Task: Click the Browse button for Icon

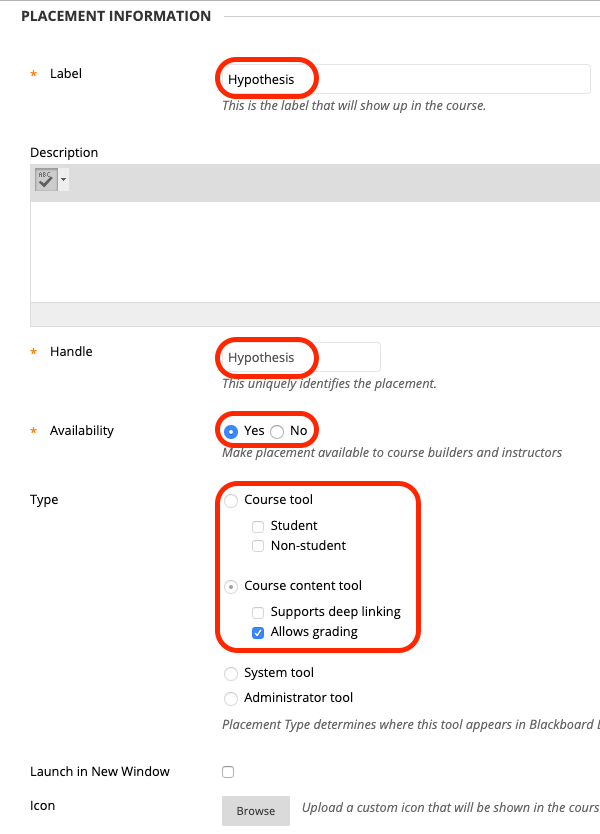Action: [x=256, y=811]
